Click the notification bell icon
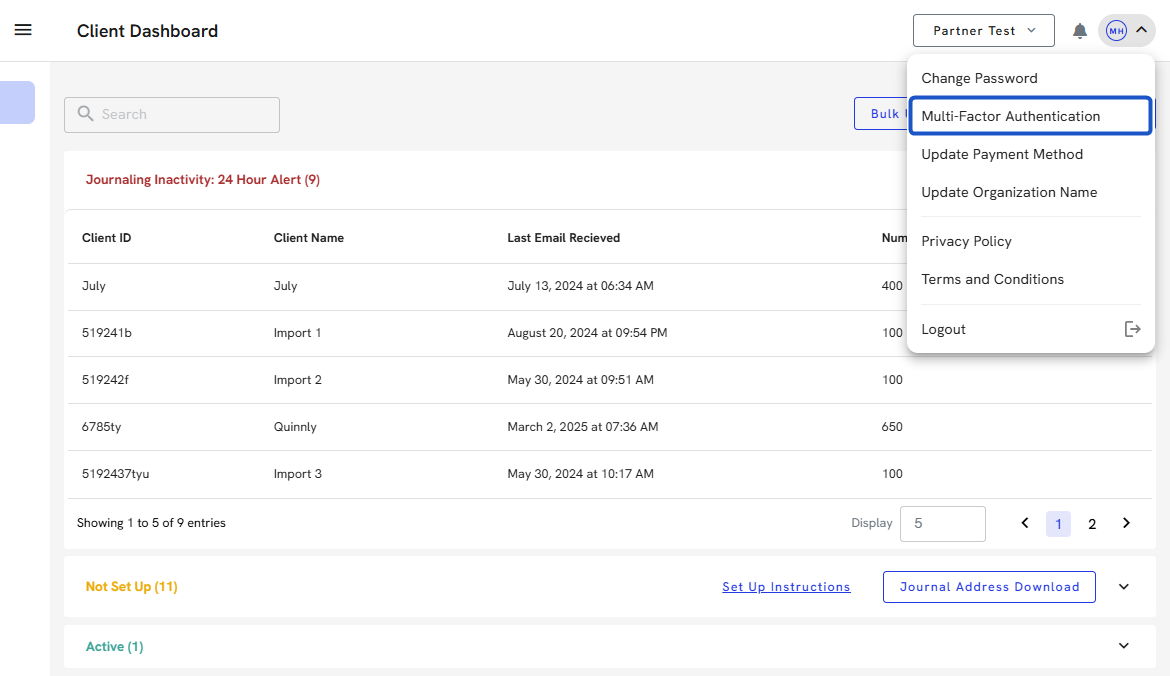 [x=1080, y=31]
